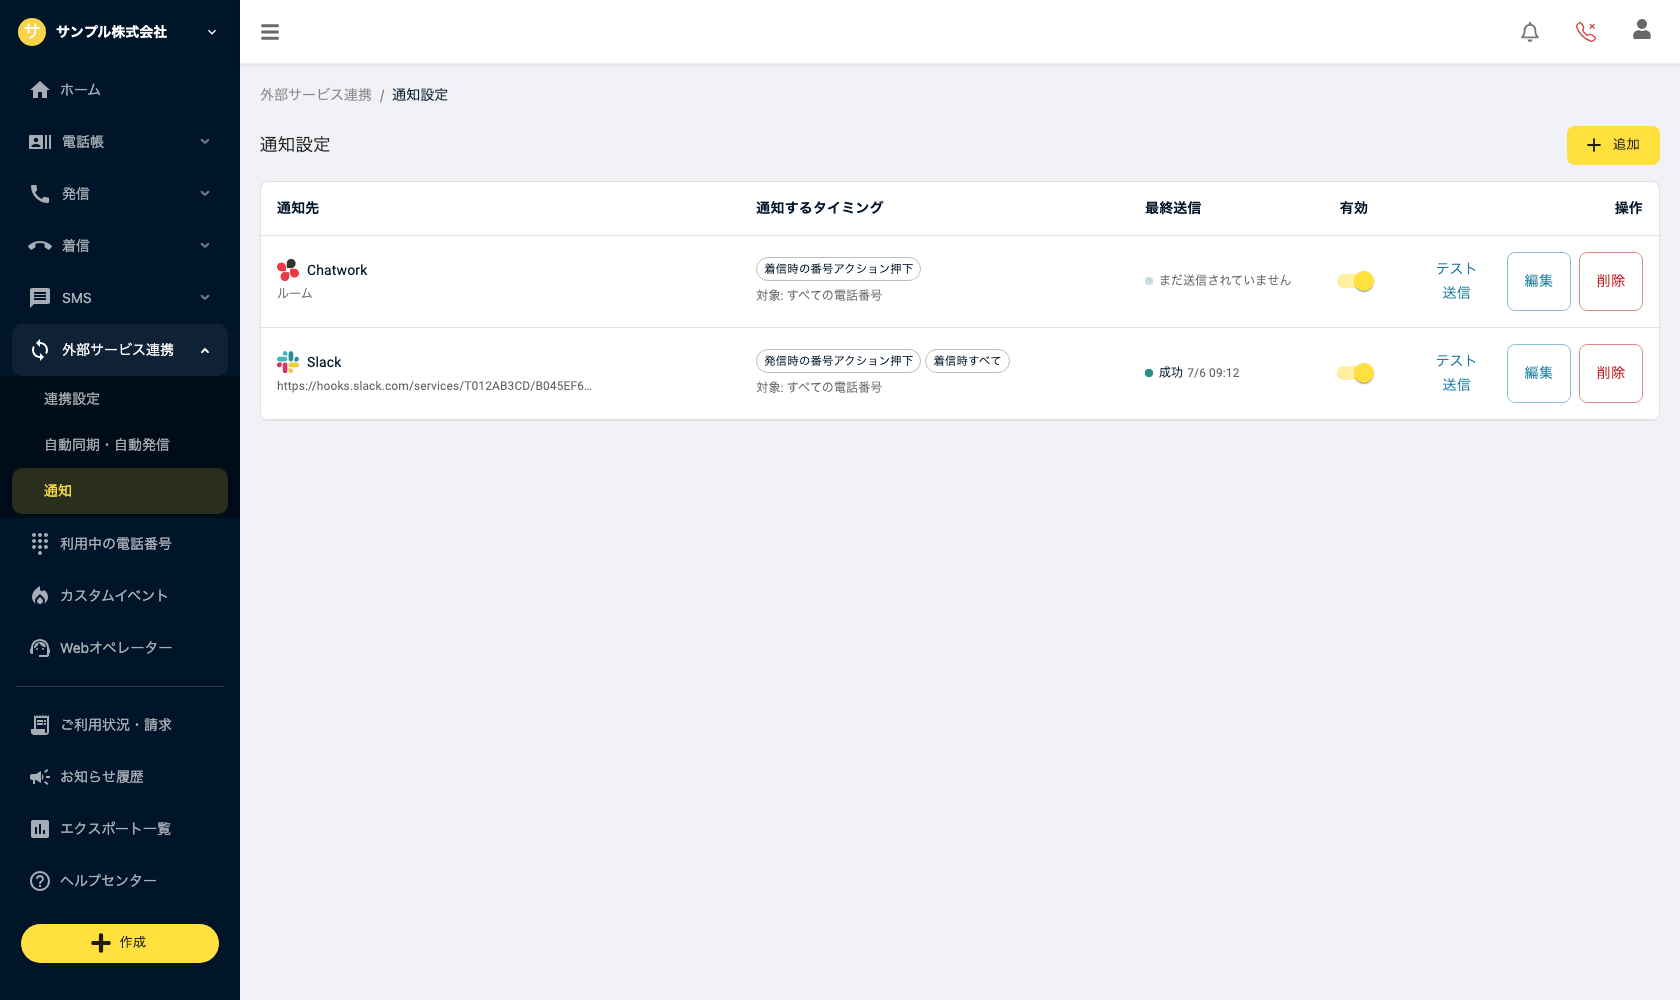
Task: Open エクスポート一覧 menu item
Action: coord(120,829)
